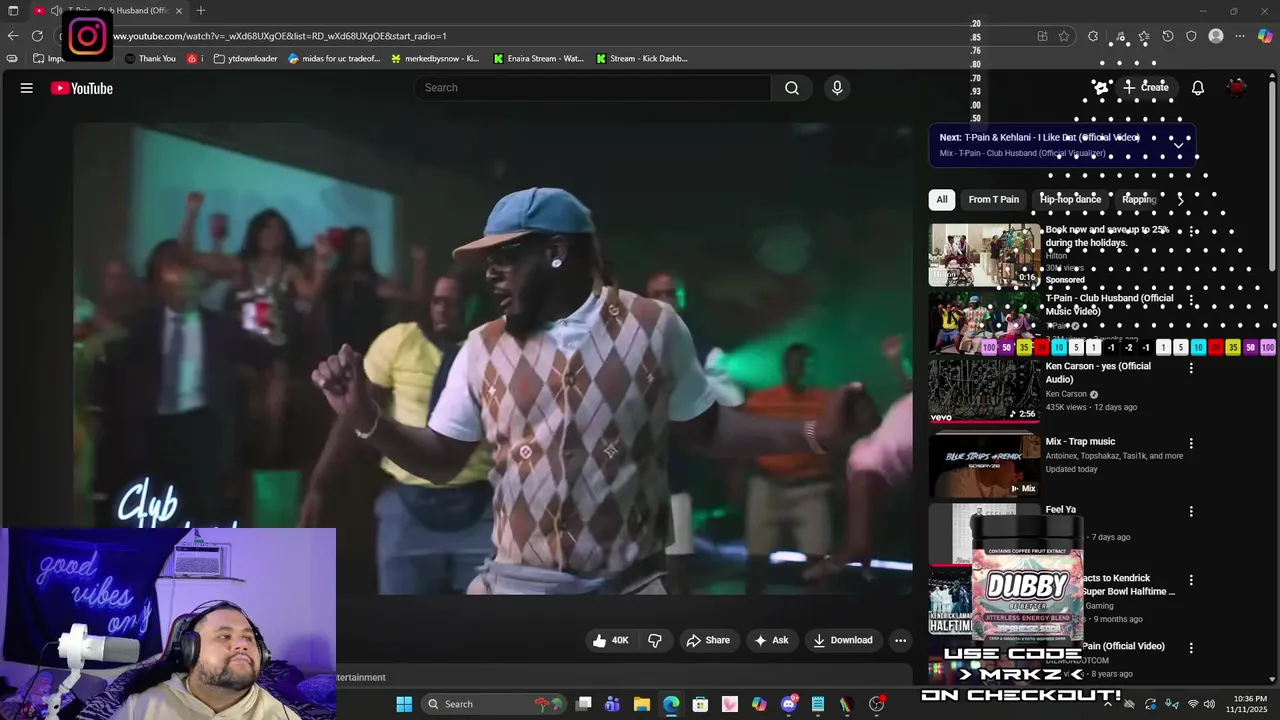The image size is (1280, 720).
Task: Click the Create button
Action: (1146, 88)
